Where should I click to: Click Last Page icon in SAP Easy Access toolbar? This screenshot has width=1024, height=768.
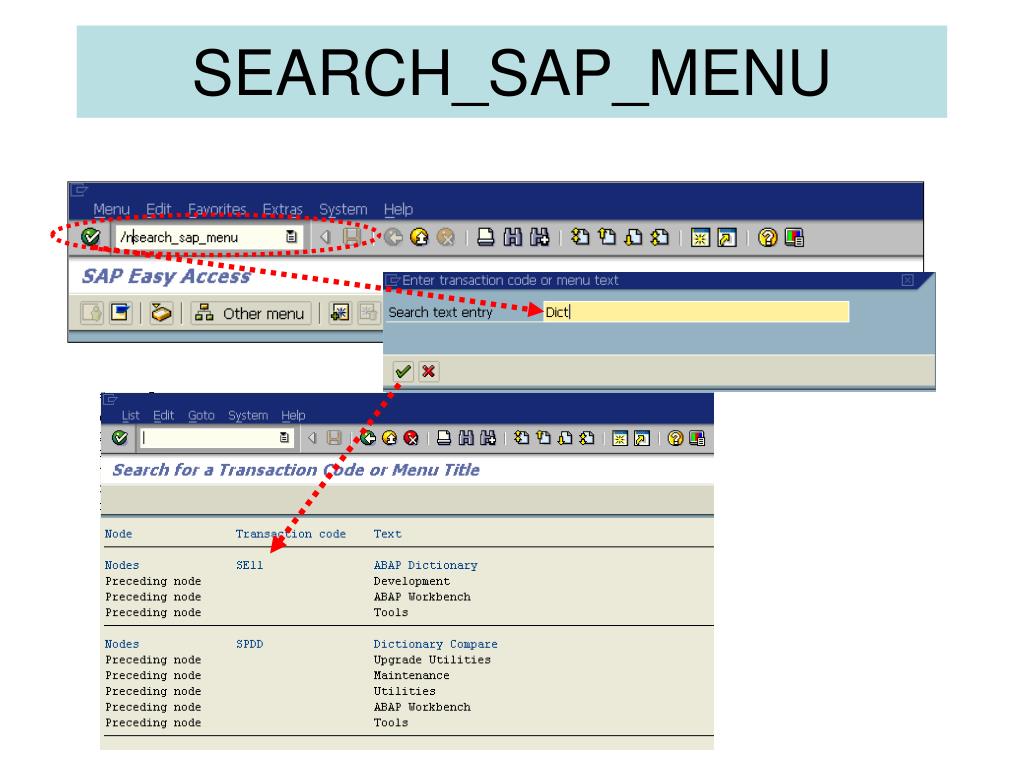(660, 237)
